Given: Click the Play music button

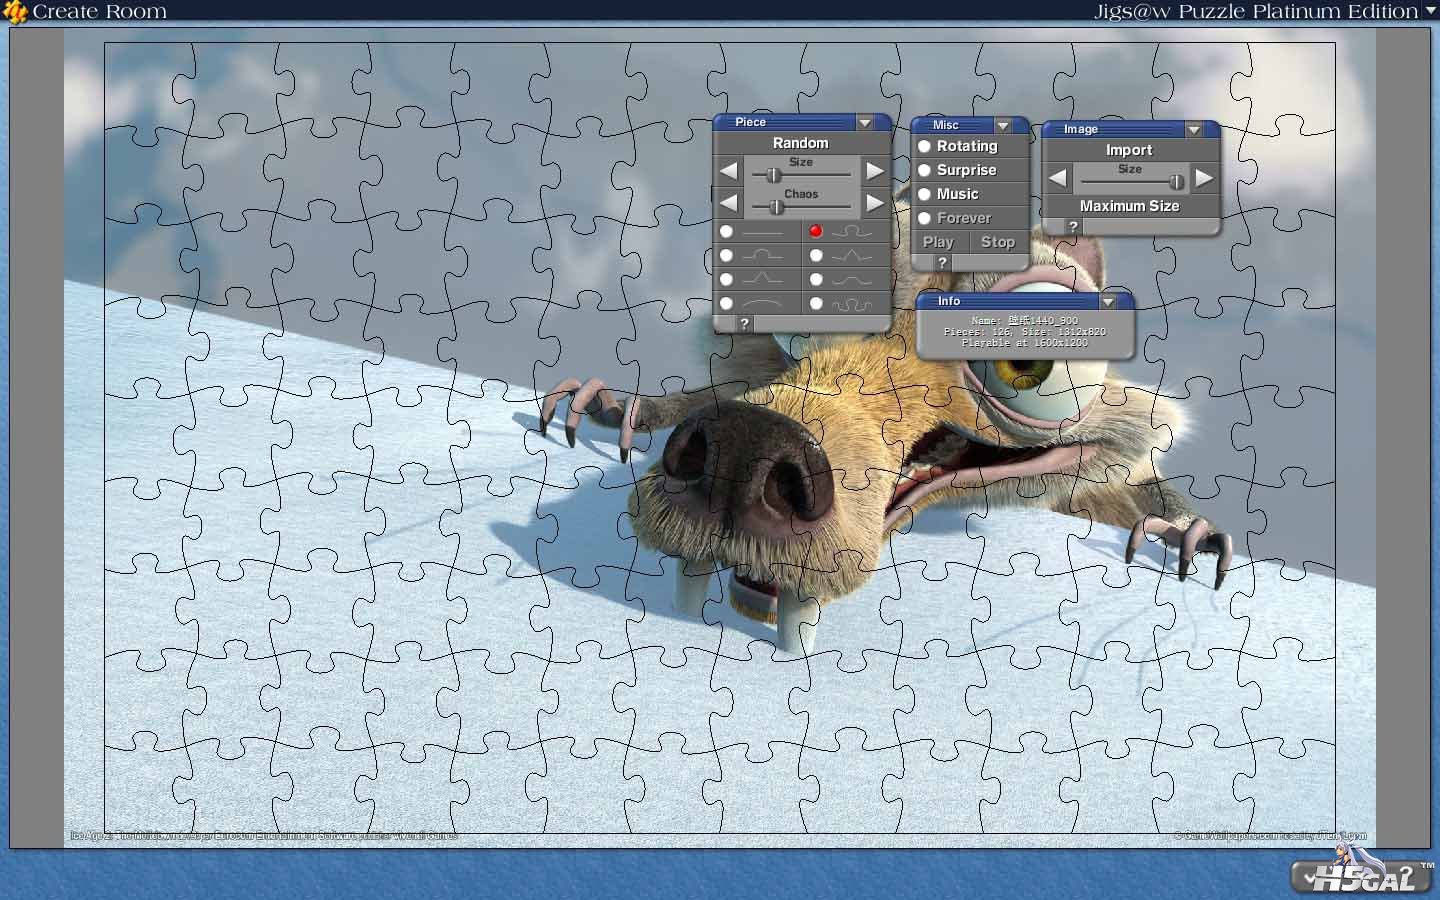Looking at the screenshot, I should click(x=938, y=242).
